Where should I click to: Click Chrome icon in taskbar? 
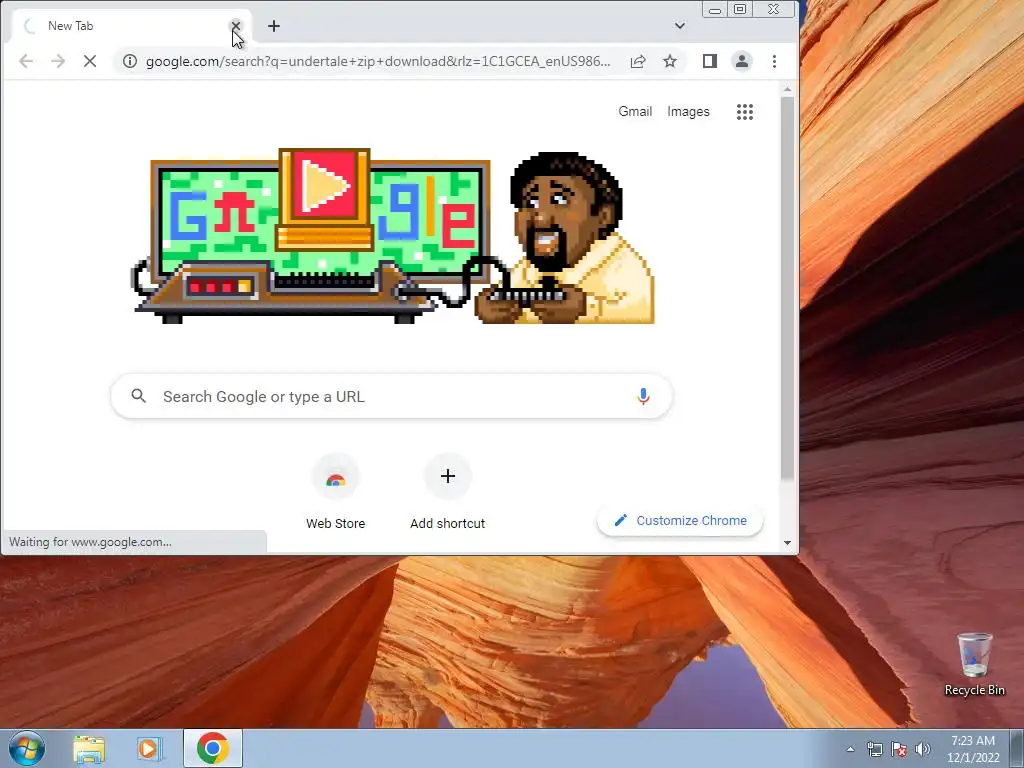click(x=212, y=748)
